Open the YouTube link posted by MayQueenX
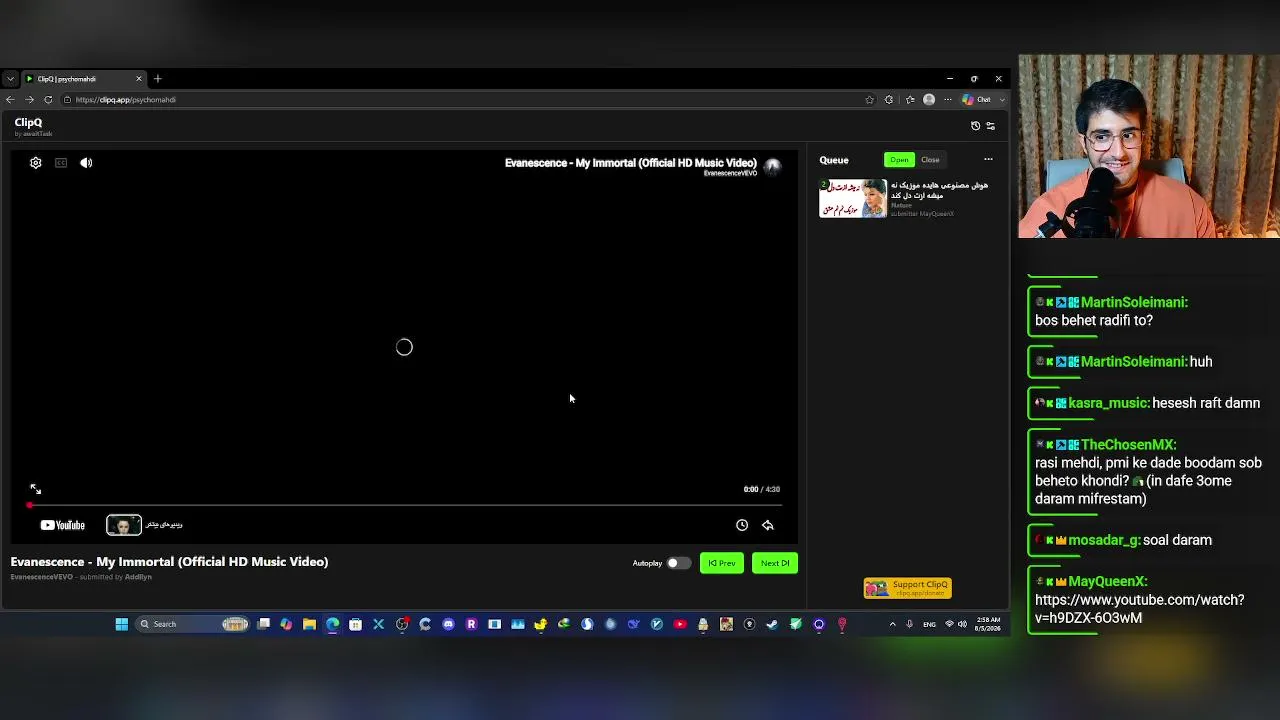Image resolution: width=1280 pixels, height=720 pixels. tap(1140, 609)
